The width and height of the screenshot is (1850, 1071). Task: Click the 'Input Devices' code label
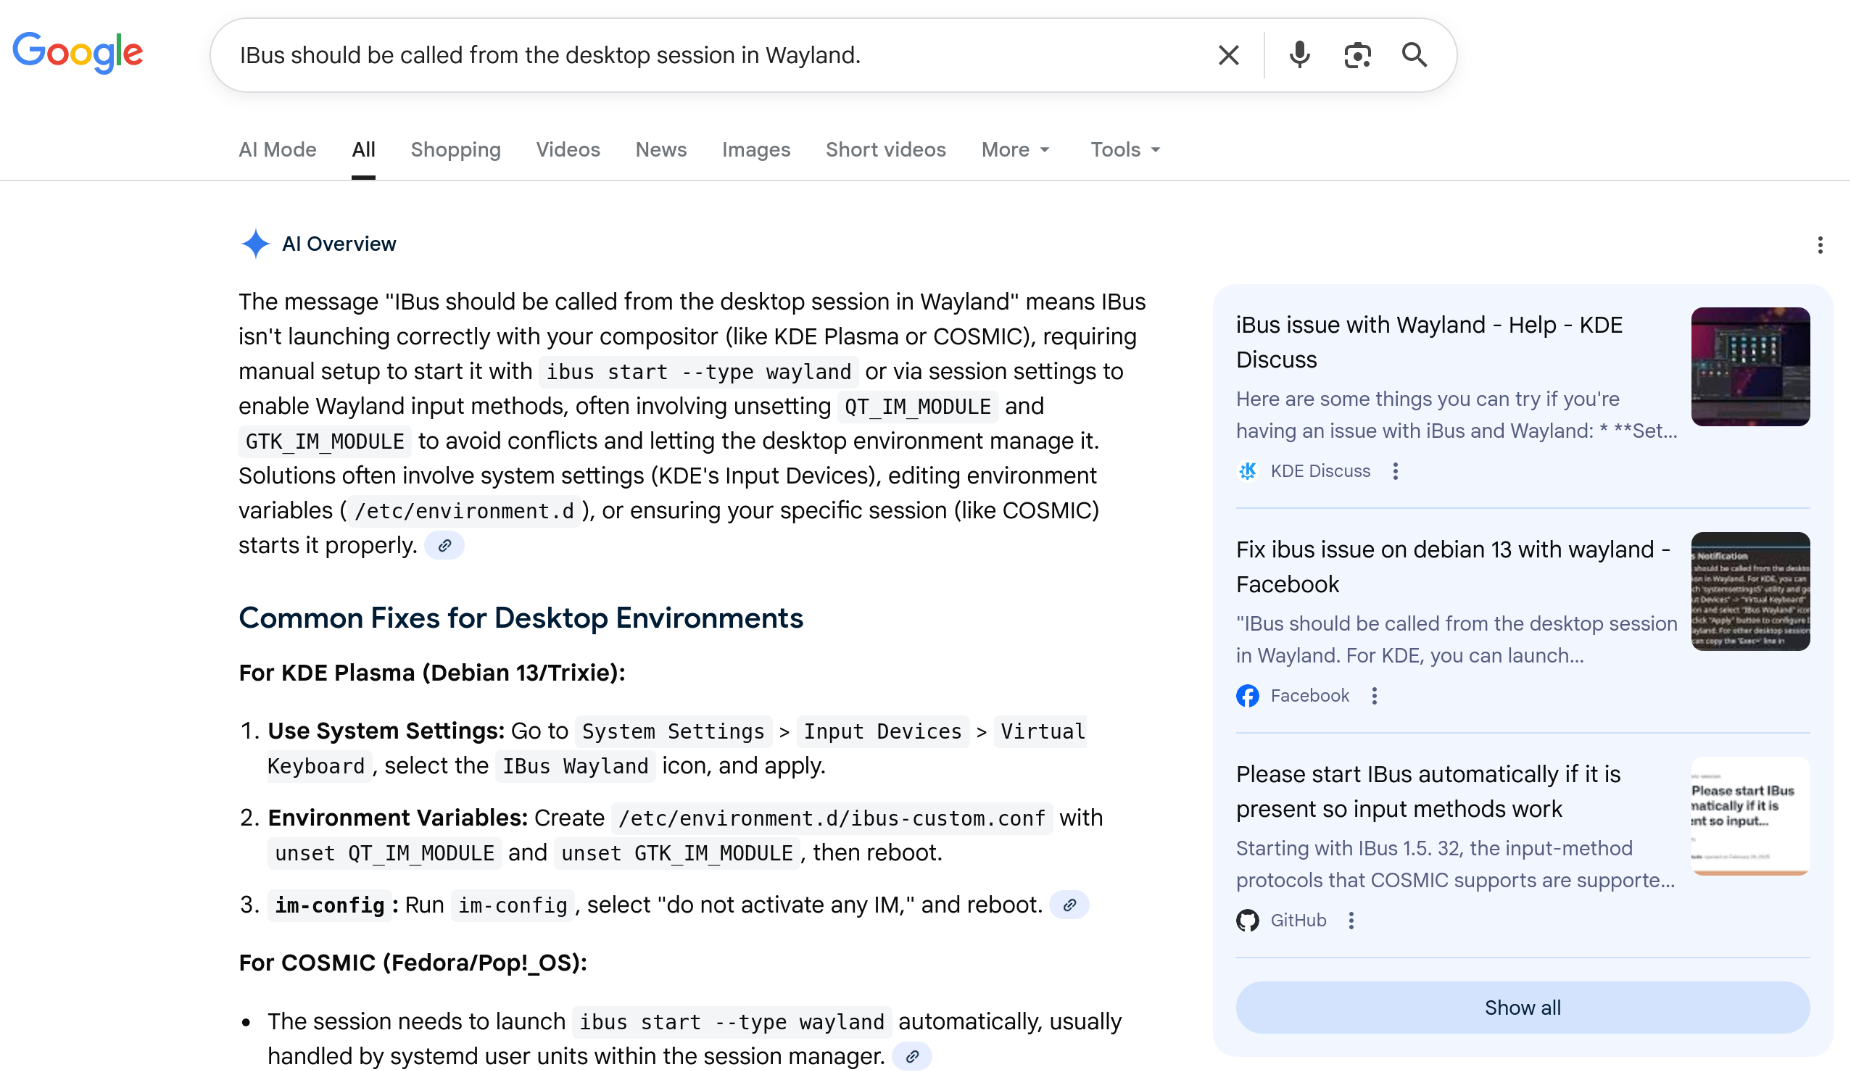[x=883, y=732]
